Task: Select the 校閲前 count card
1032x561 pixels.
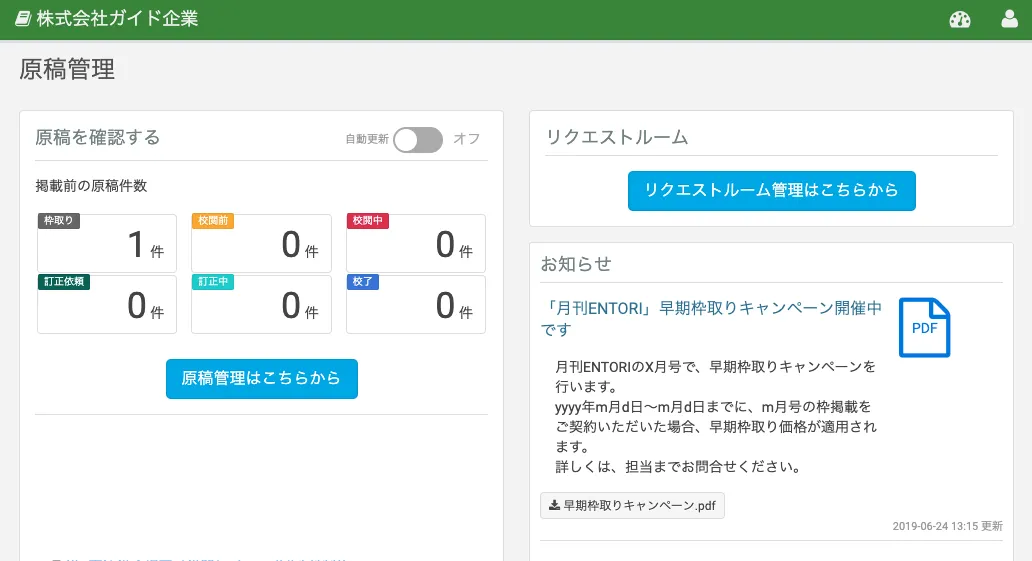Action: pos(261,243)
